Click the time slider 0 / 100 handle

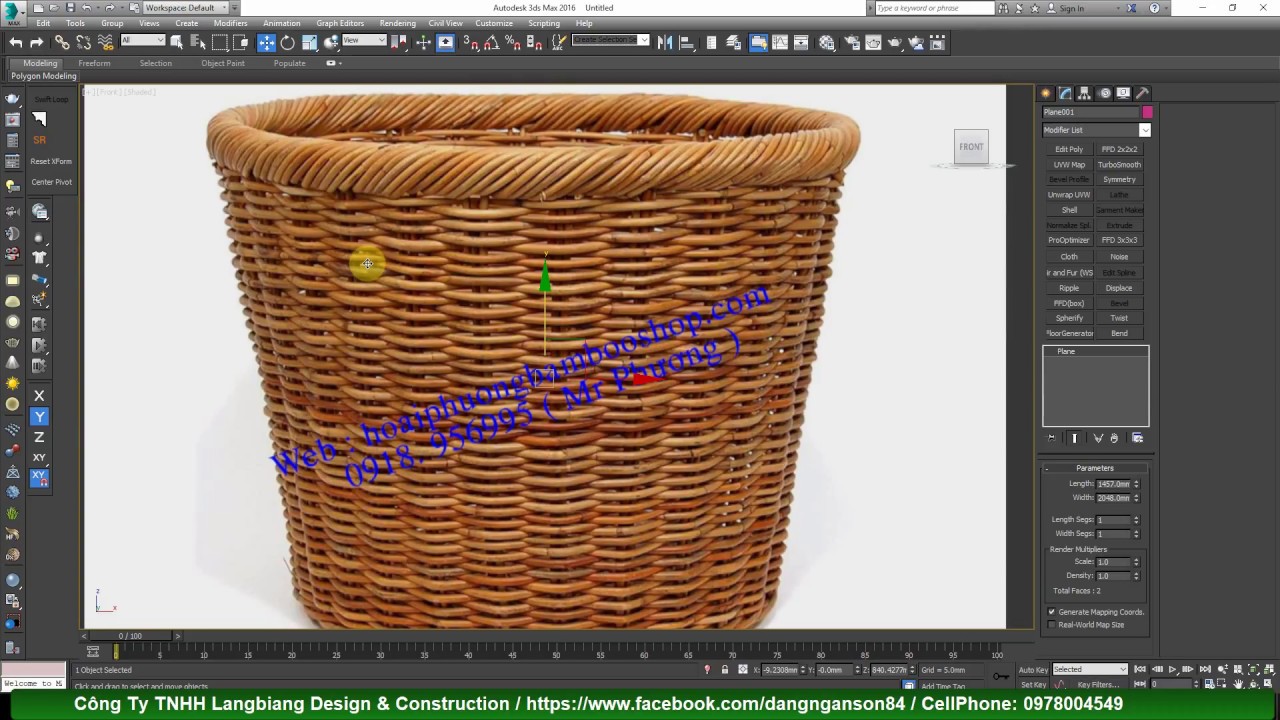pos(130,636)
